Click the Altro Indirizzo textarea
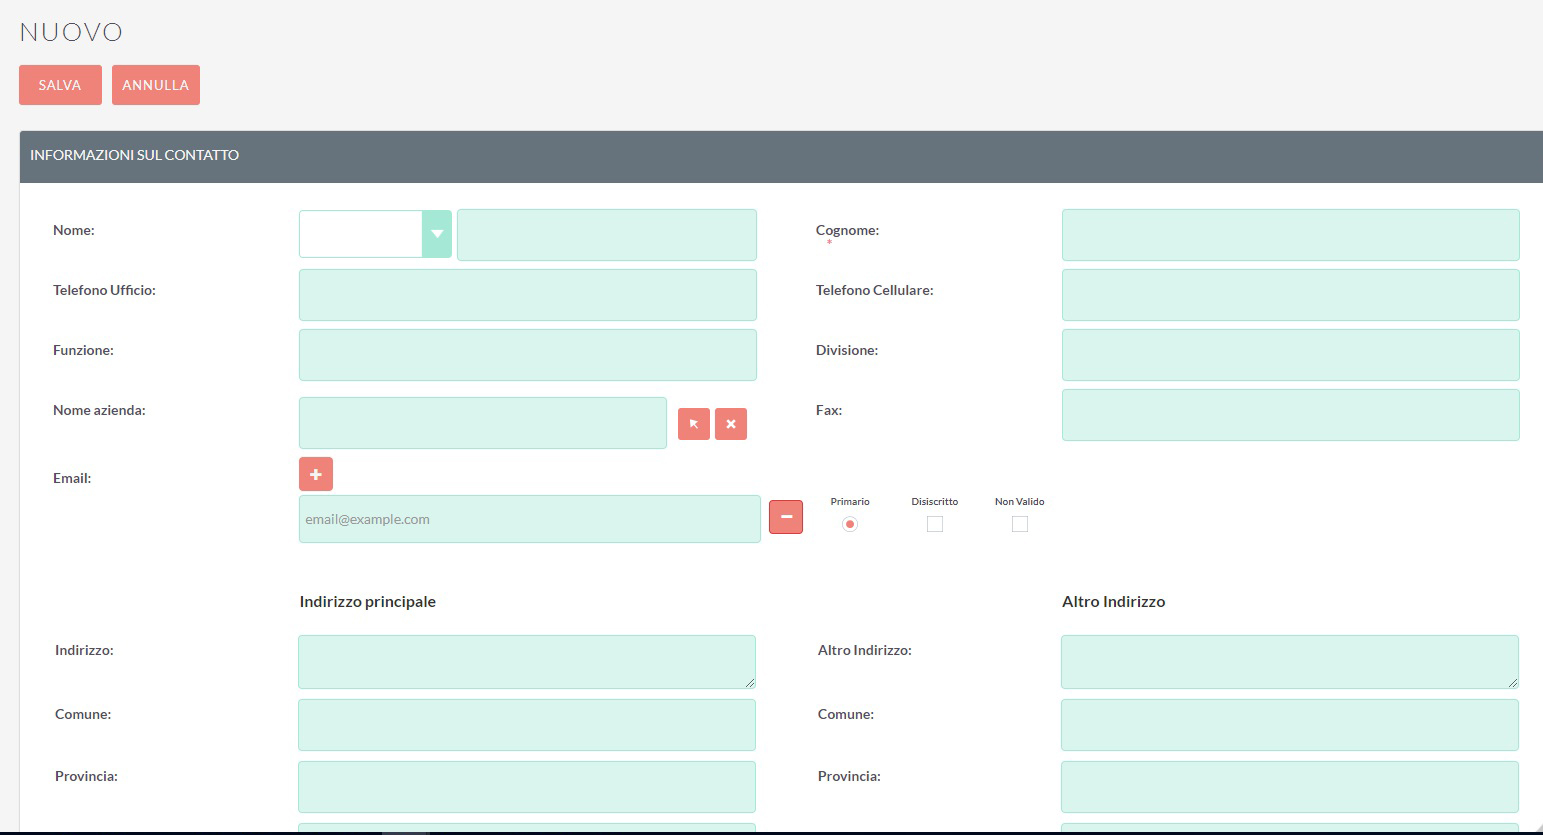This screenshot has width=1543, height=835. point(1289,661)
